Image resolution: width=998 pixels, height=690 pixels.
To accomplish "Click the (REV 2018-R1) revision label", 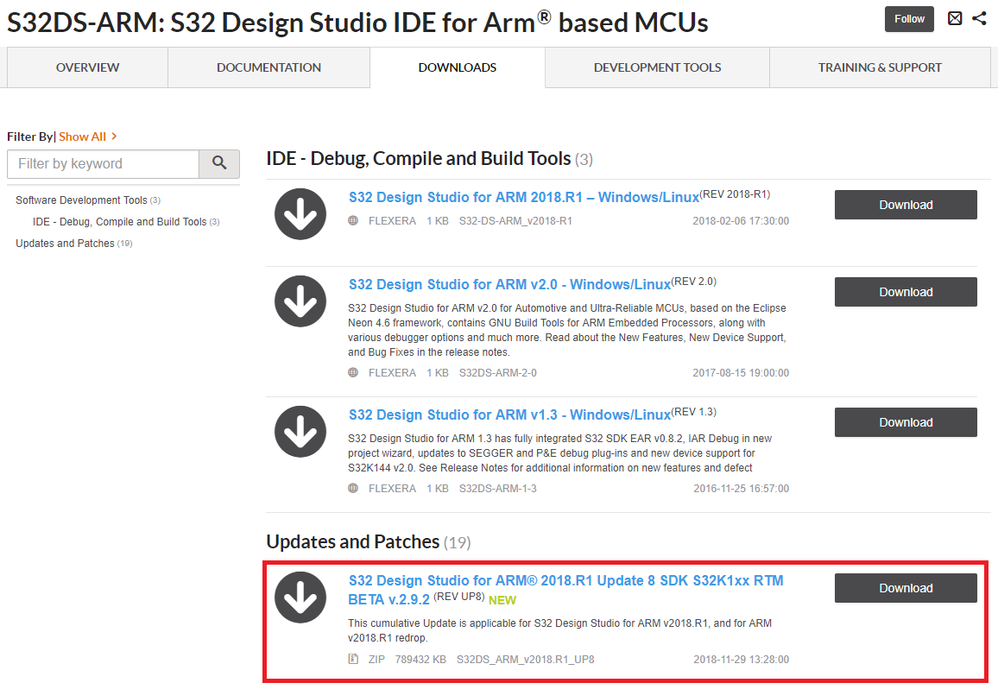I will coord(735,194).
